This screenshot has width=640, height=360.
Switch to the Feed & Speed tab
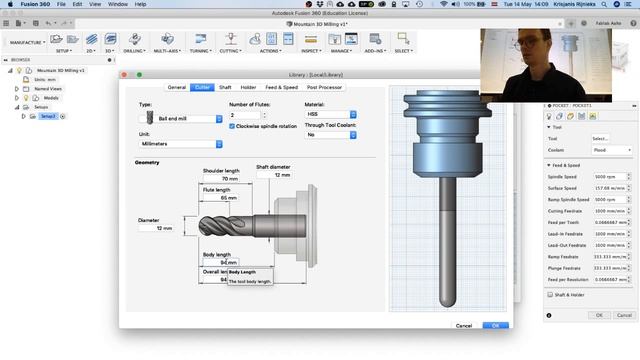pyautogui.click(x=282, y=87)
